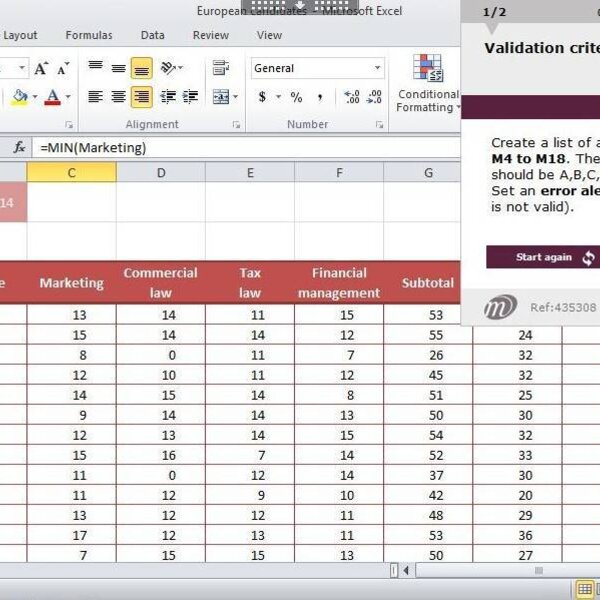600x600 pixels.
Task: Switch to the Data tab
Action: [x=153, y=35]
